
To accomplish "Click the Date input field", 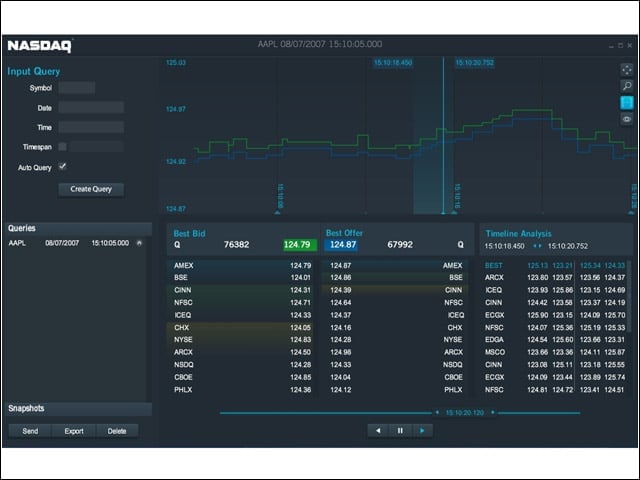I will [x=91, y=107].
